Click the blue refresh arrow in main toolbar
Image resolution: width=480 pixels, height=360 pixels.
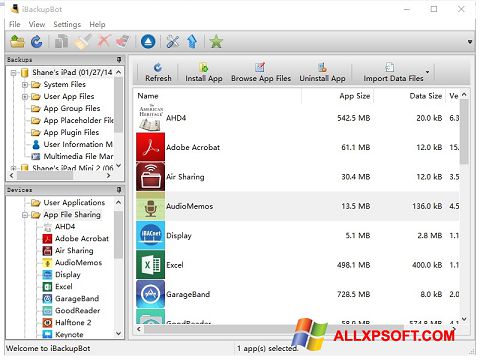point(37,42)
